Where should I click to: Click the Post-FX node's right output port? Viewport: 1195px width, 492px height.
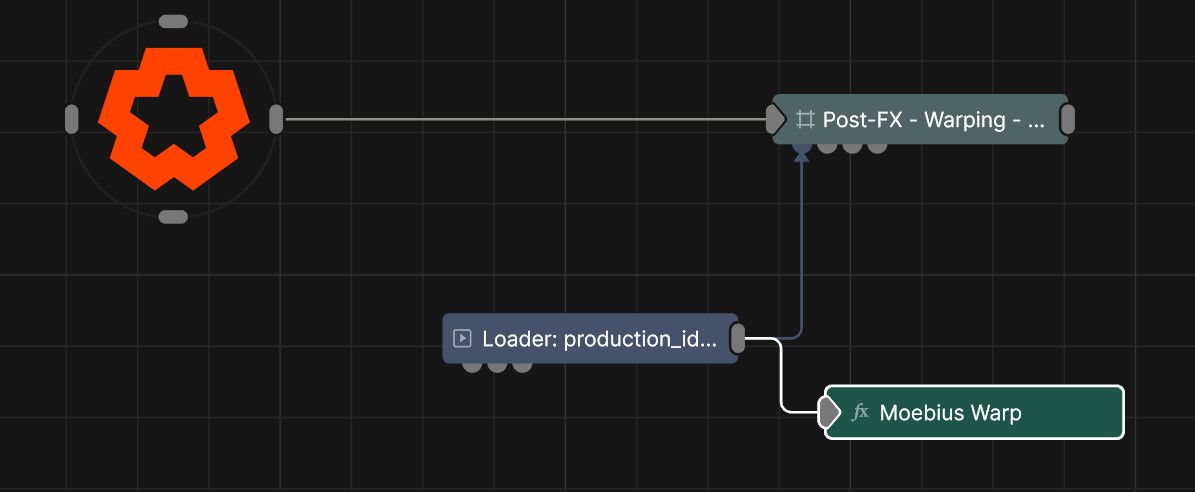click(1068, 120)
